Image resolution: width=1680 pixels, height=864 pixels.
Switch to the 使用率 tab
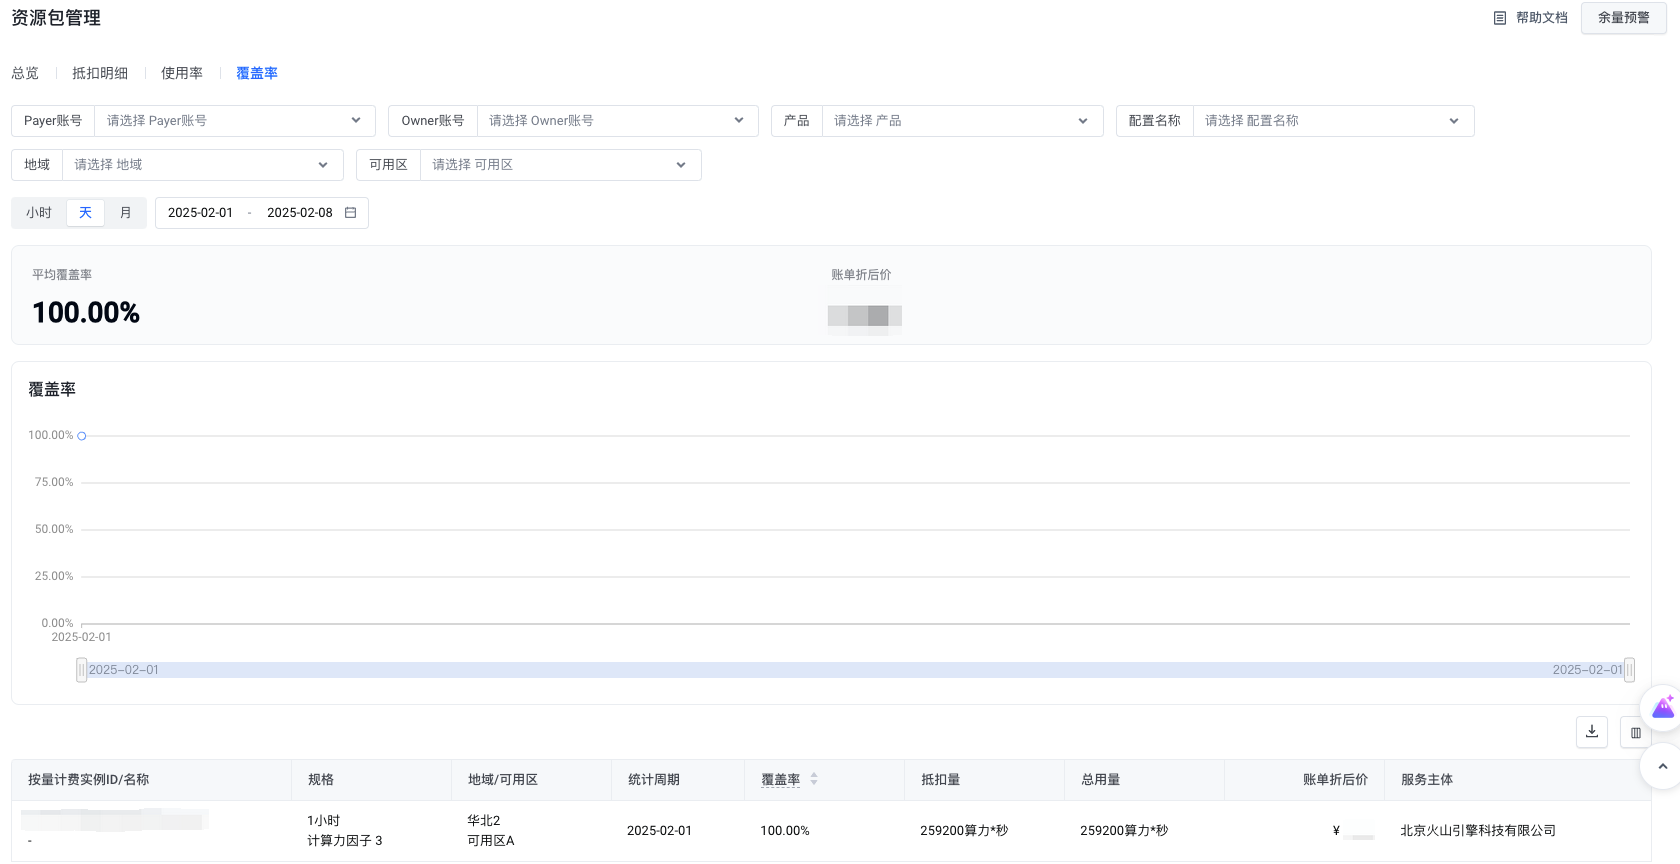click(182, 73)
